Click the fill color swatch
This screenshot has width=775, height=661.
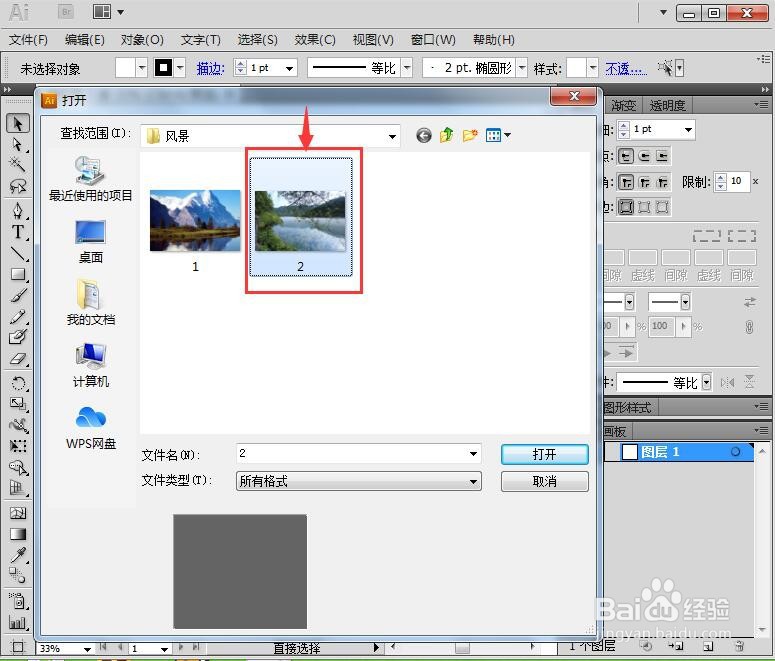coord(125,68)
